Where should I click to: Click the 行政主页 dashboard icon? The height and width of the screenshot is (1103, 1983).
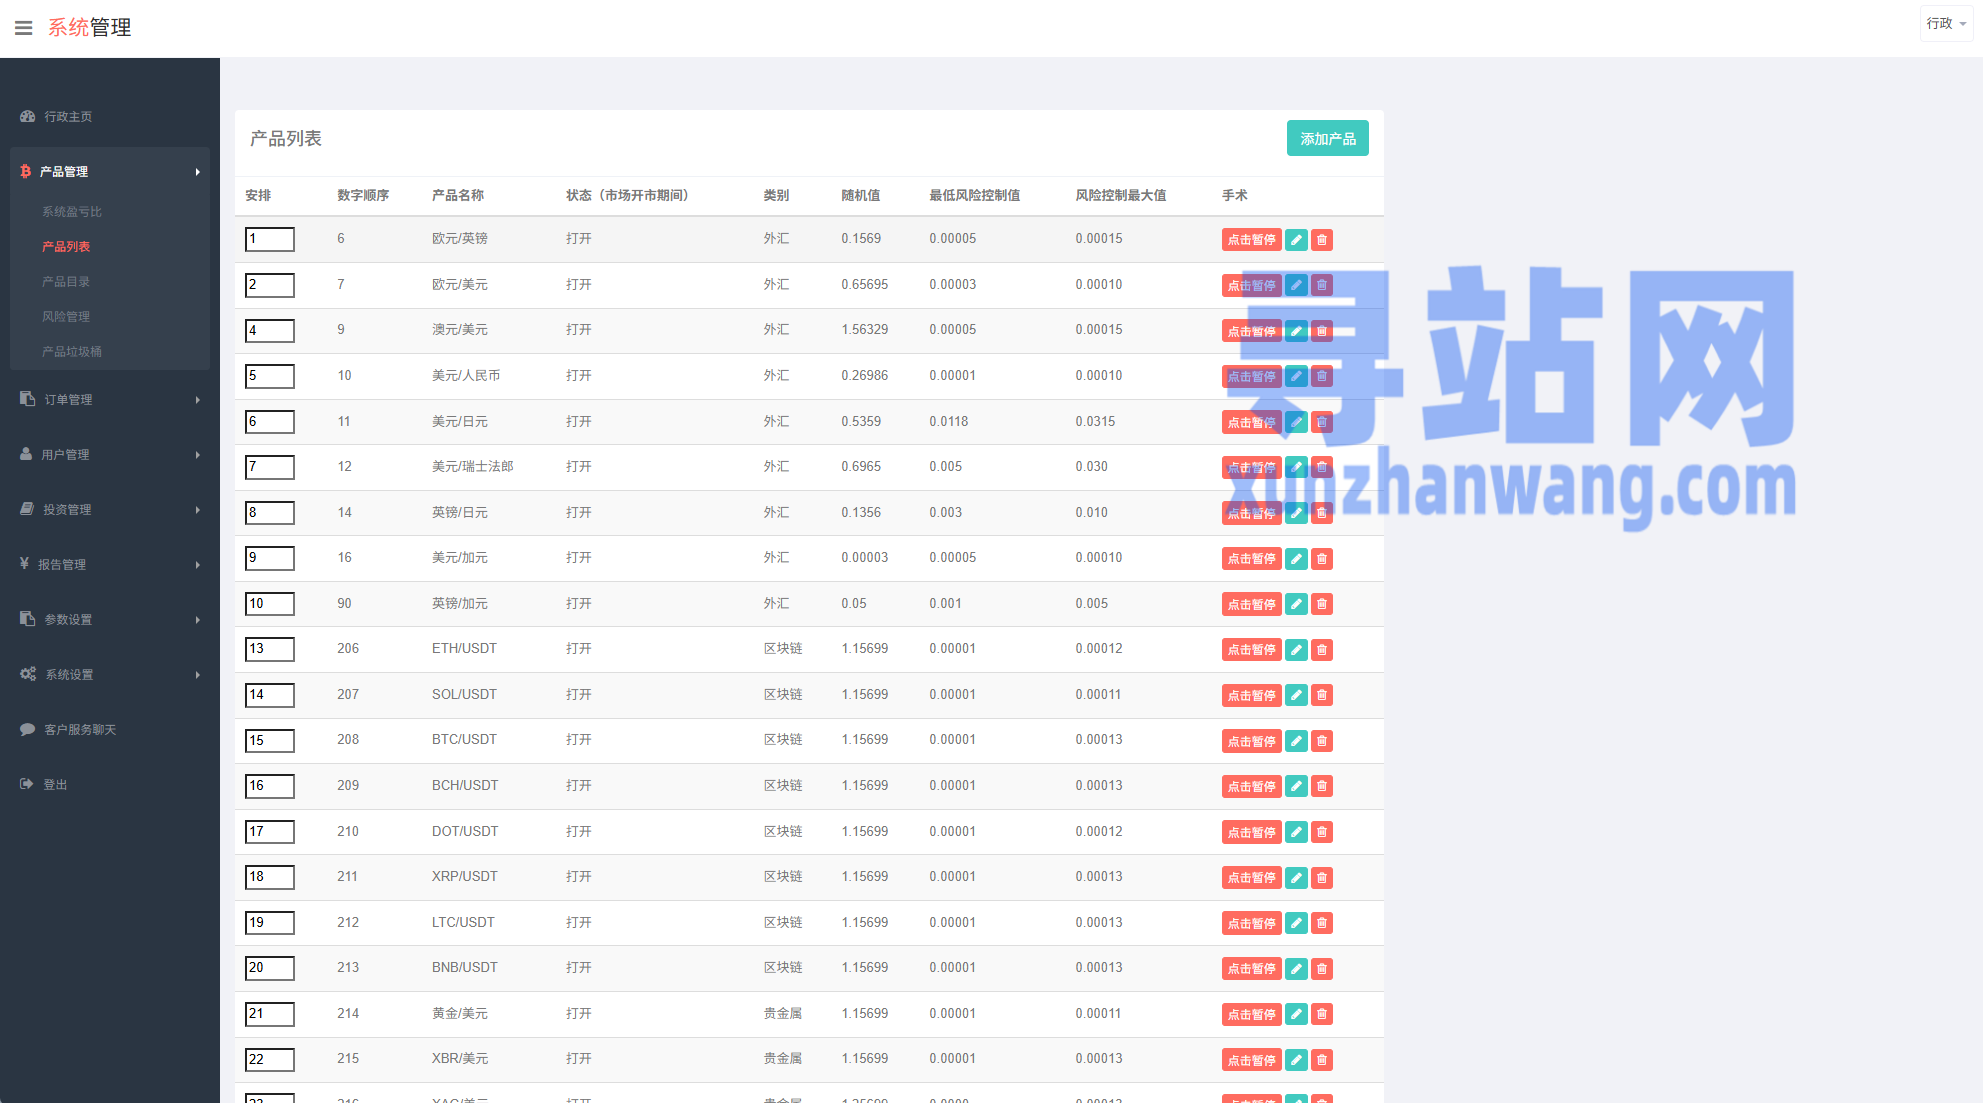28,116
